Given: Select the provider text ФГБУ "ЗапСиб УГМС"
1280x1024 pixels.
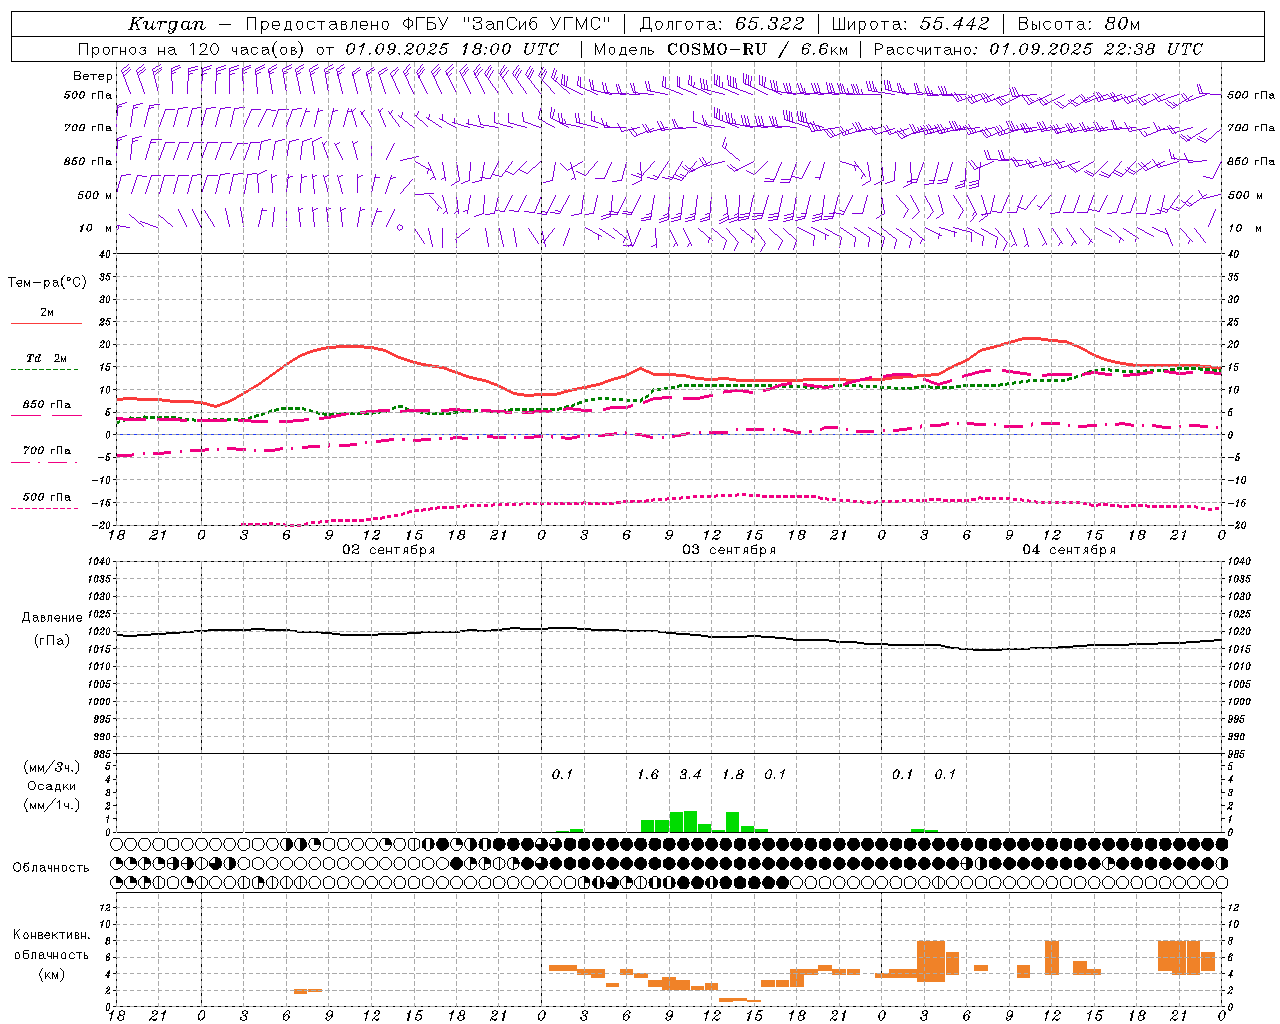Looking at the screenshot, I should pos(507,24).
